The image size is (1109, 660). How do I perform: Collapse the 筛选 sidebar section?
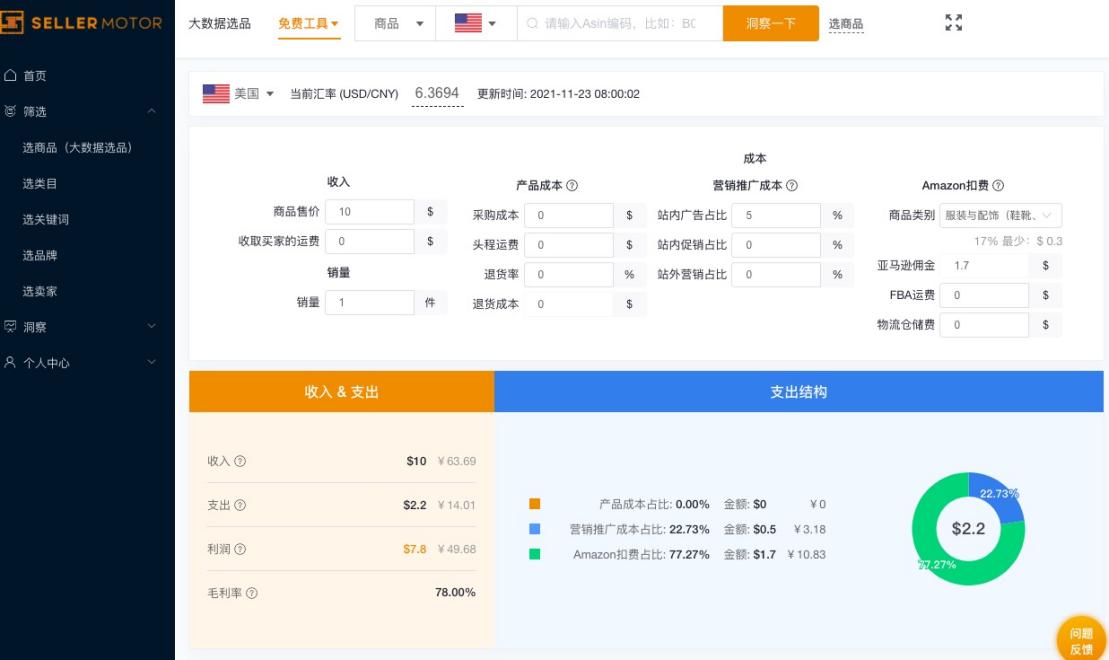152,112
